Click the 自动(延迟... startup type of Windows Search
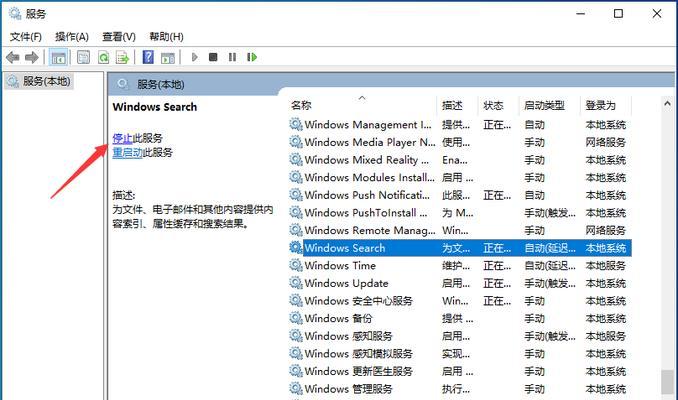This screenshot has height=400, width=678. (550, 248)
